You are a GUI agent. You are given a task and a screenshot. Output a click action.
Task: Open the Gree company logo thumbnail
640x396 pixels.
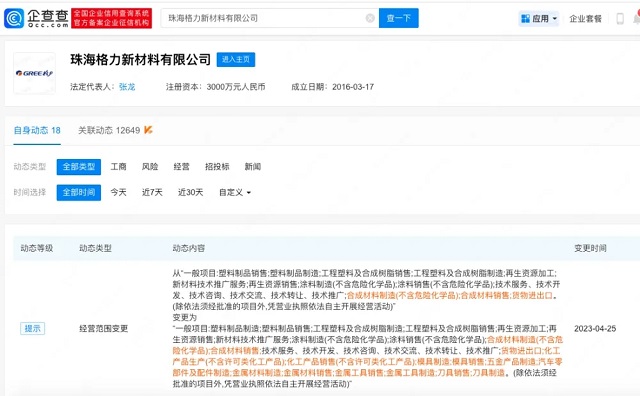[x=34, y=73]
